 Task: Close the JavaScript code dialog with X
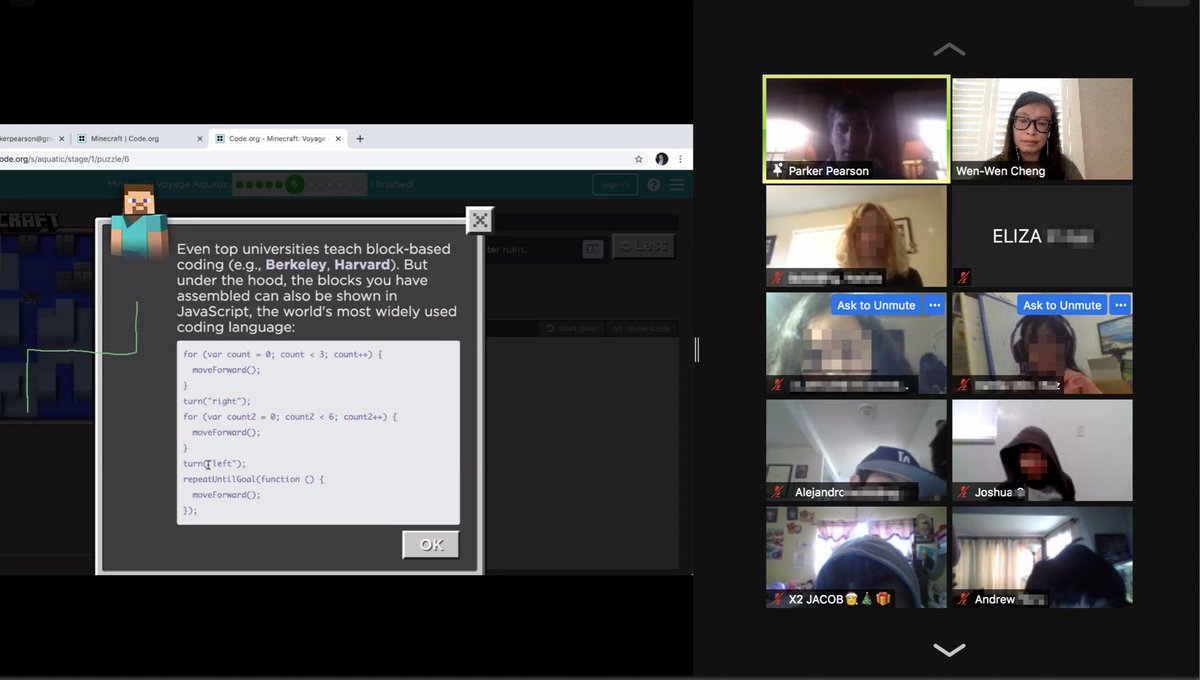(x=480, y=220)
